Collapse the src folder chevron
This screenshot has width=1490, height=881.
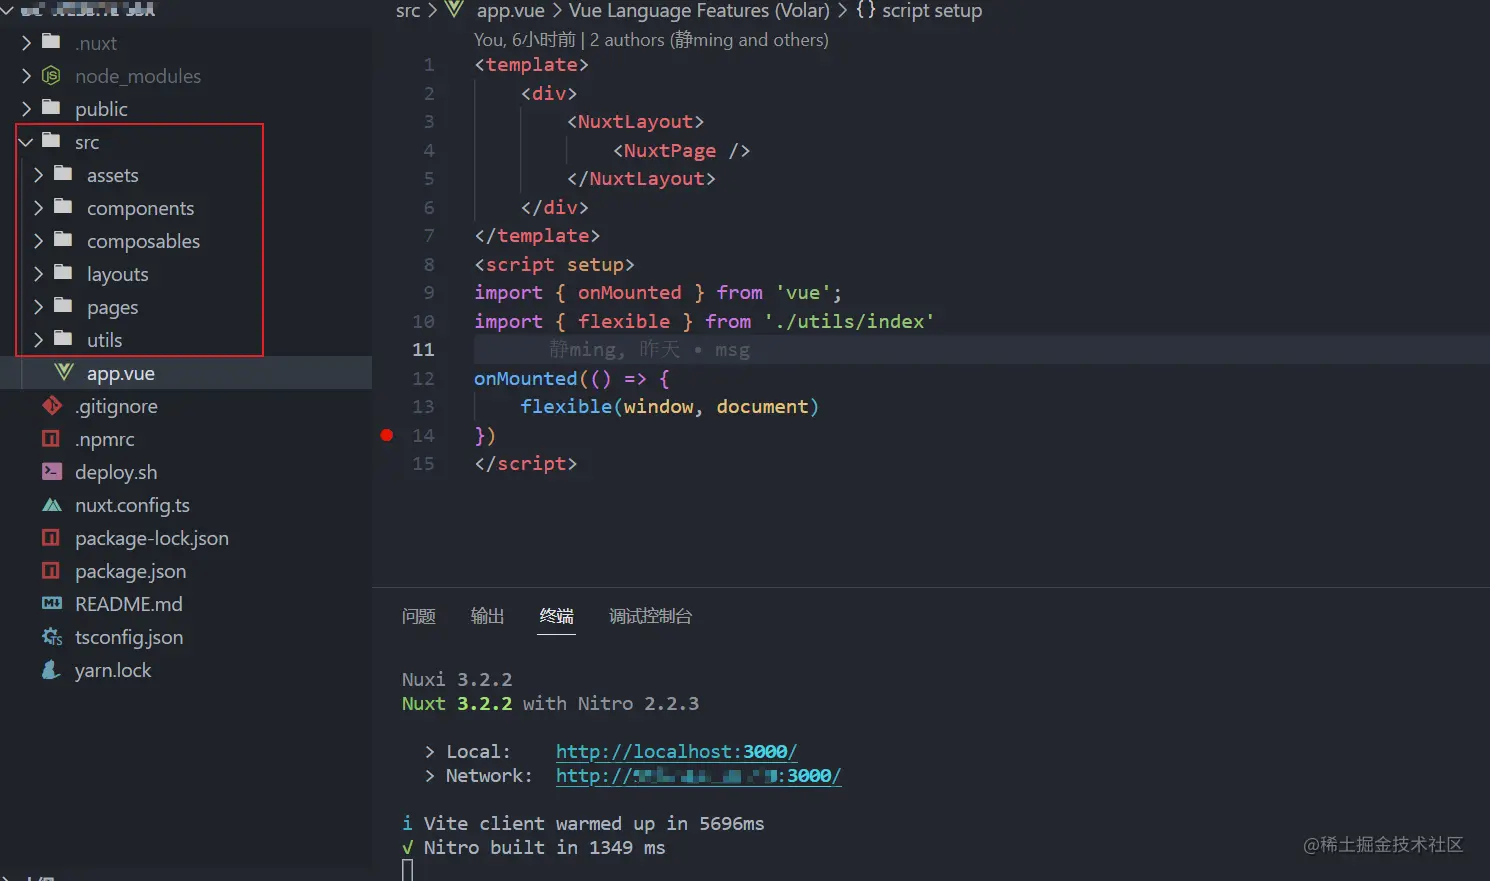[26, 142]
